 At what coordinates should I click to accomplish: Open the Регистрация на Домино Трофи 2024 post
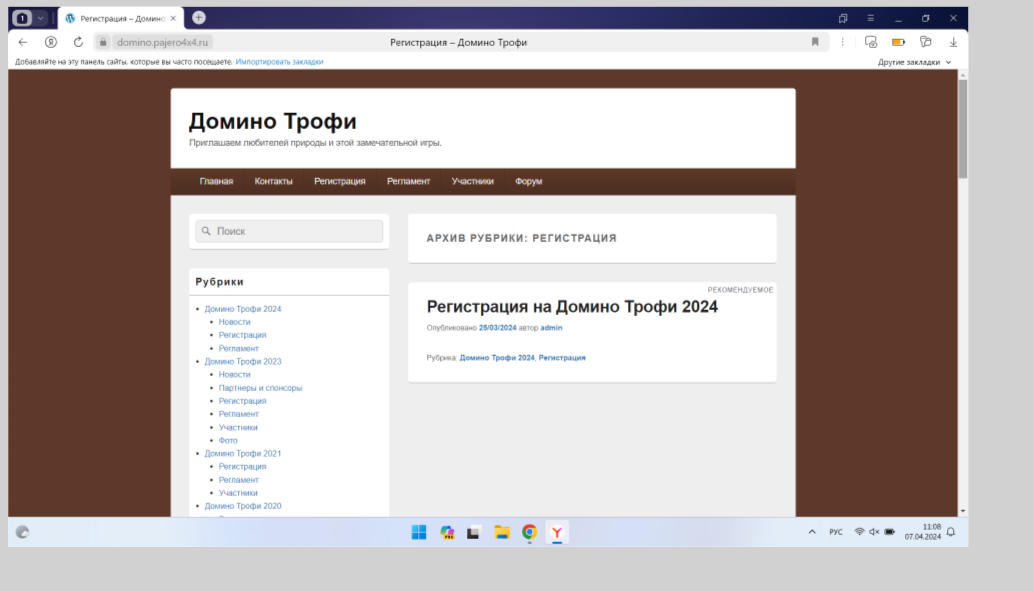click(x=572, y=307)
